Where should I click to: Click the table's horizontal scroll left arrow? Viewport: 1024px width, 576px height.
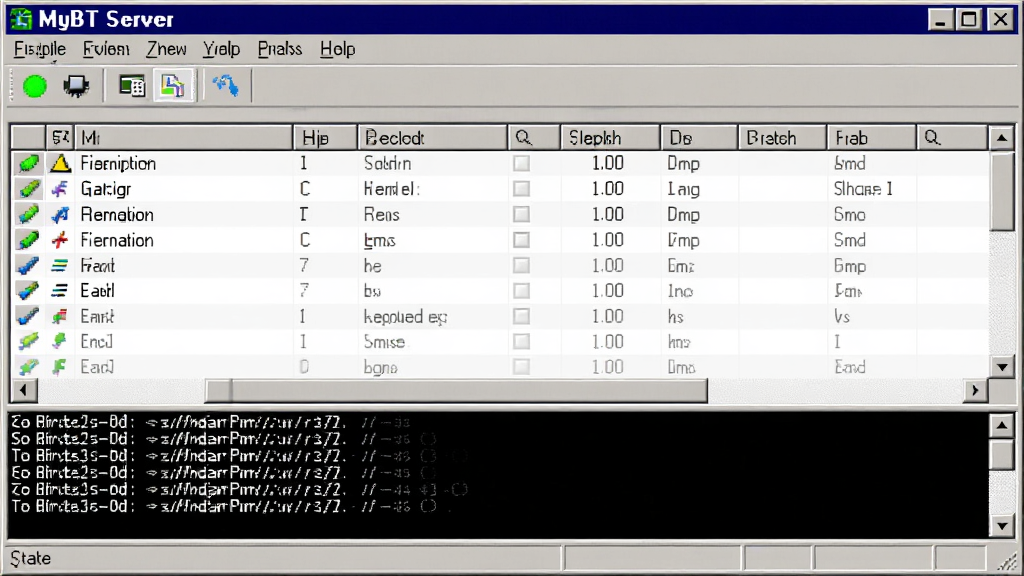click(x=24, y=391)
